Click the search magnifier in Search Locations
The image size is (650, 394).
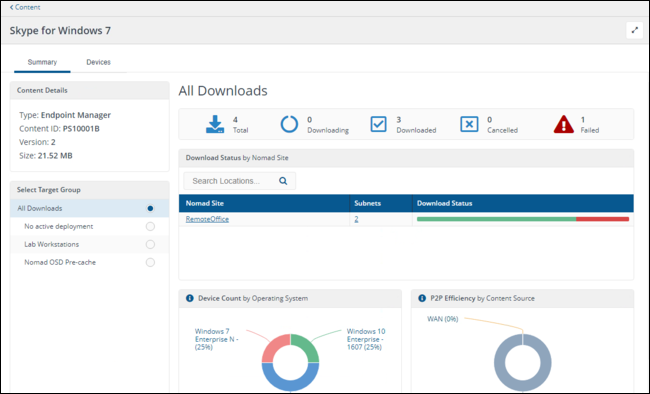click(283, 181)
